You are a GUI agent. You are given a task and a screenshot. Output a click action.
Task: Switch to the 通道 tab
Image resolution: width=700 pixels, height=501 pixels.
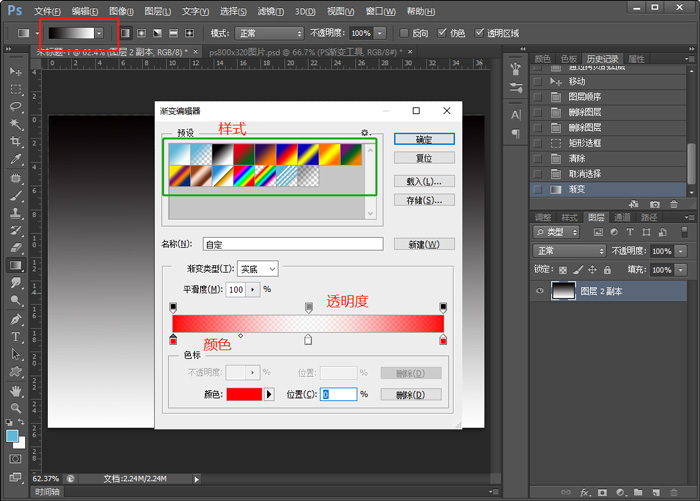(622, 217)
